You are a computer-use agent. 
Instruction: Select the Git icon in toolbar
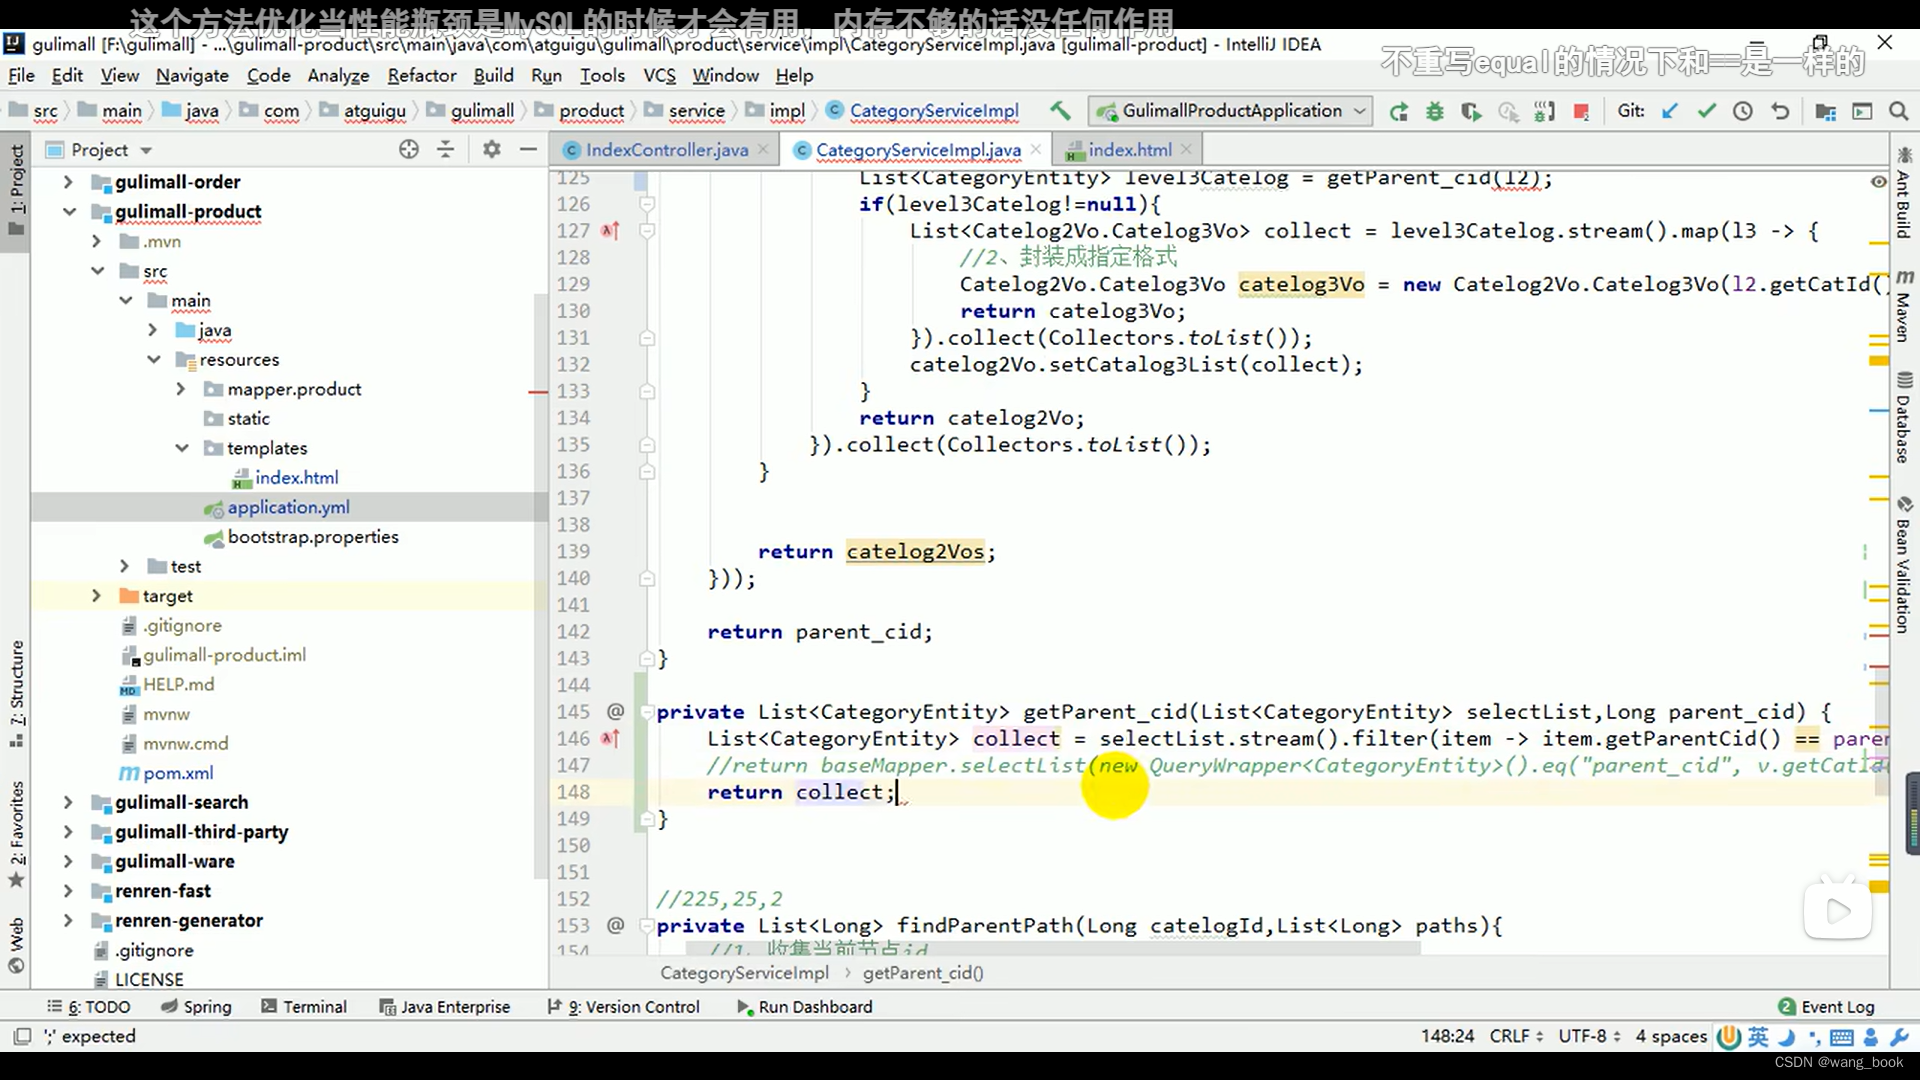[x=1631, y=111]
